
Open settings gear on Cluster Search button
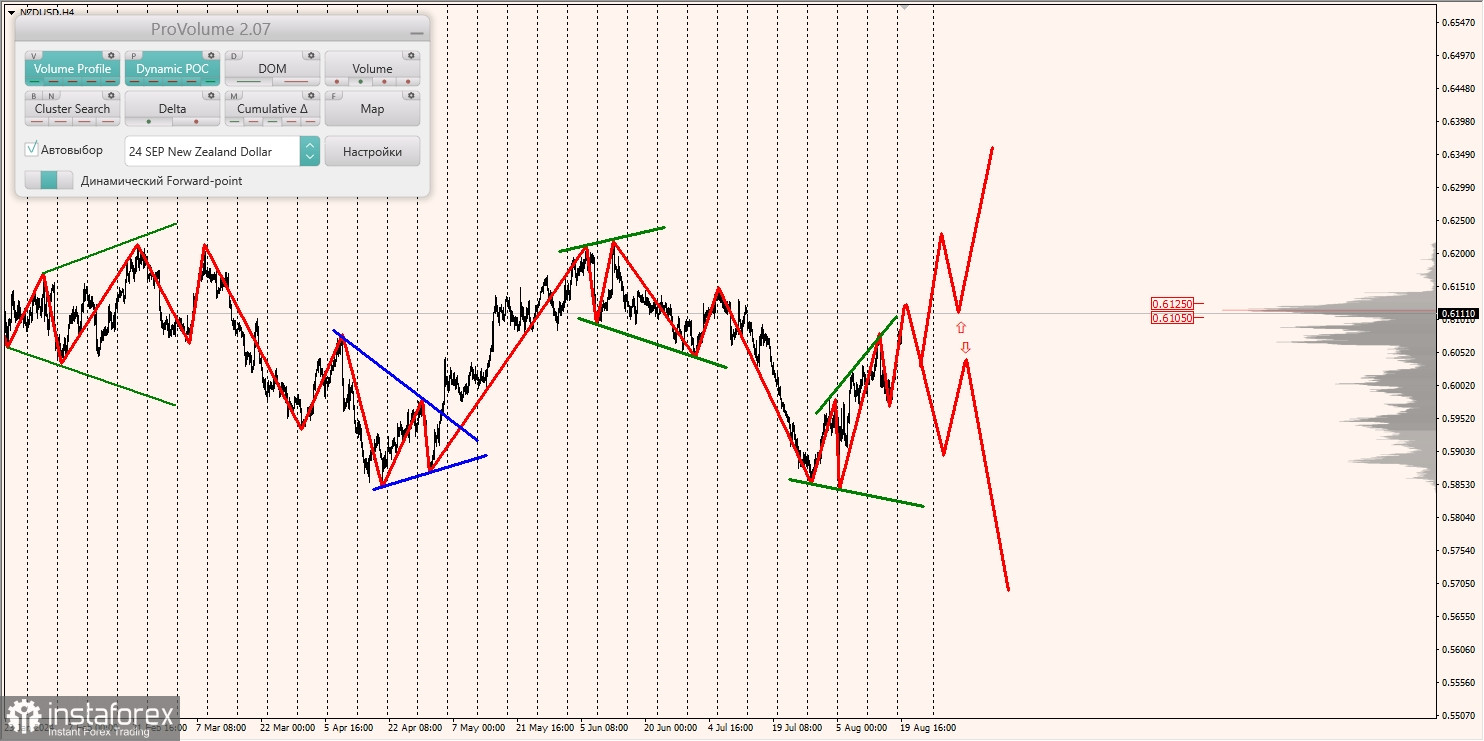coord(111,95)
